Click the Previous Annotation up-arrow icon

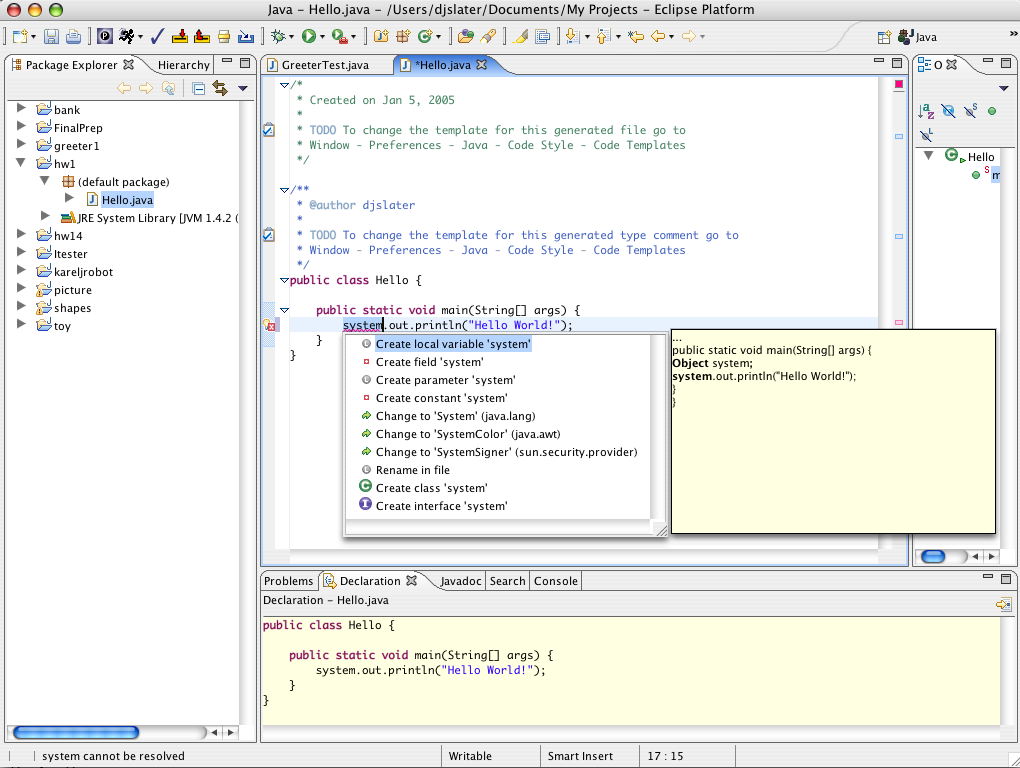(603, 36)
